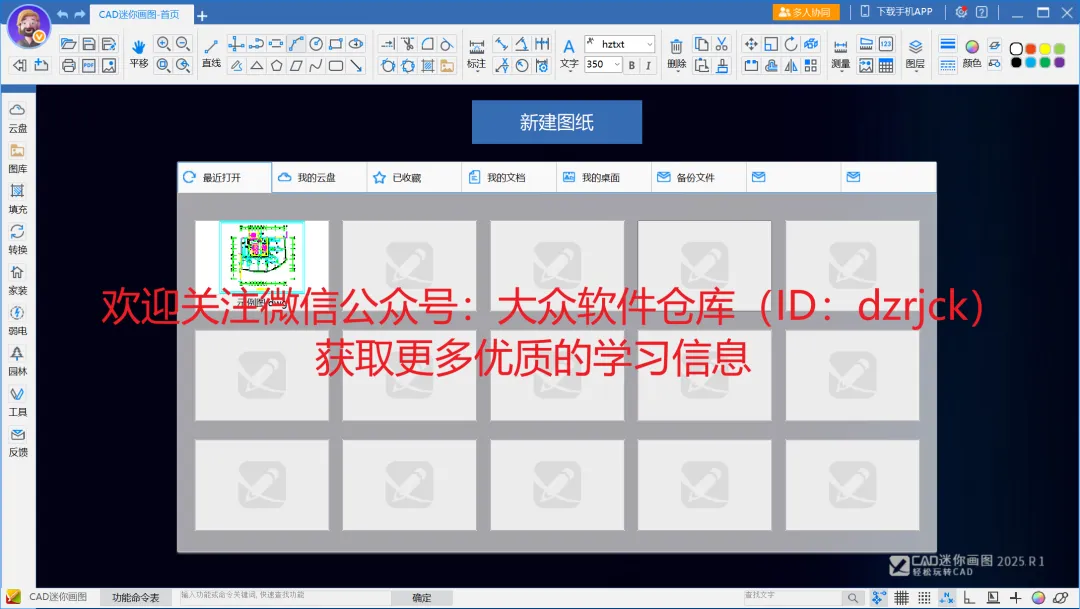
Task: Open 弱电 in the left sidebar
Action: tap(17, 320)
